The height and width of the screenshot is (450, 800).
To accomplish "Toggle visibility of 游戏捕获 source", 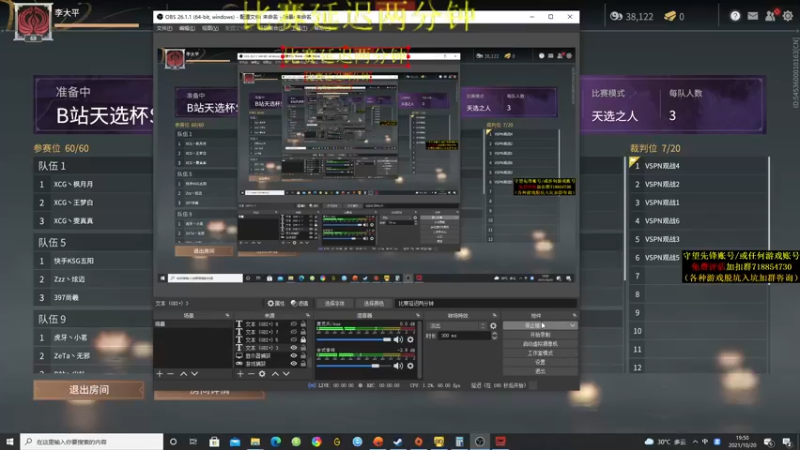I will tap(293, 364).
